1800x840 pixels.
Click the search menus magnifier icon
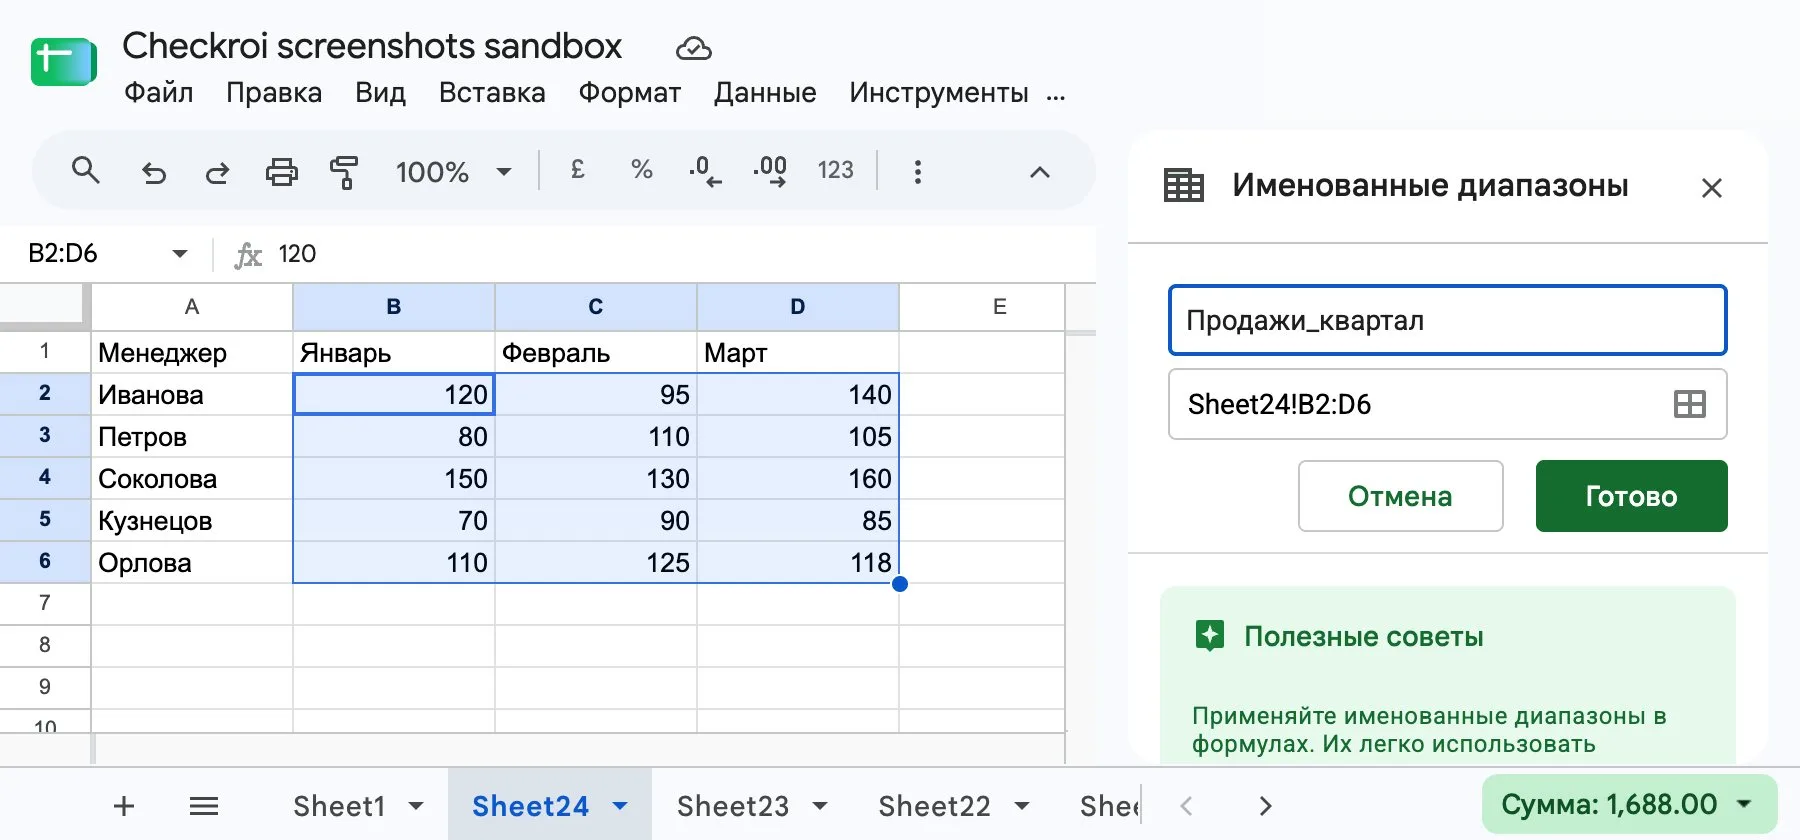[86, 171]
